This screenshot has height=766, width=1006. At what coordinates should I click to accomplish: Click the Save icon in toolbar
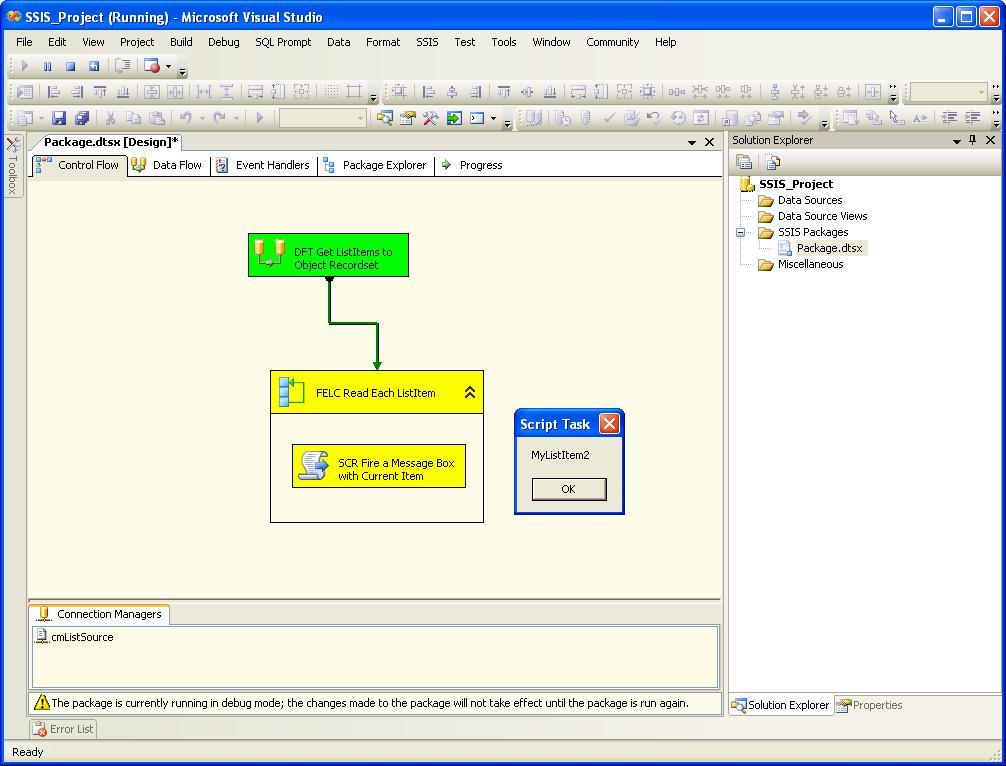59,118
